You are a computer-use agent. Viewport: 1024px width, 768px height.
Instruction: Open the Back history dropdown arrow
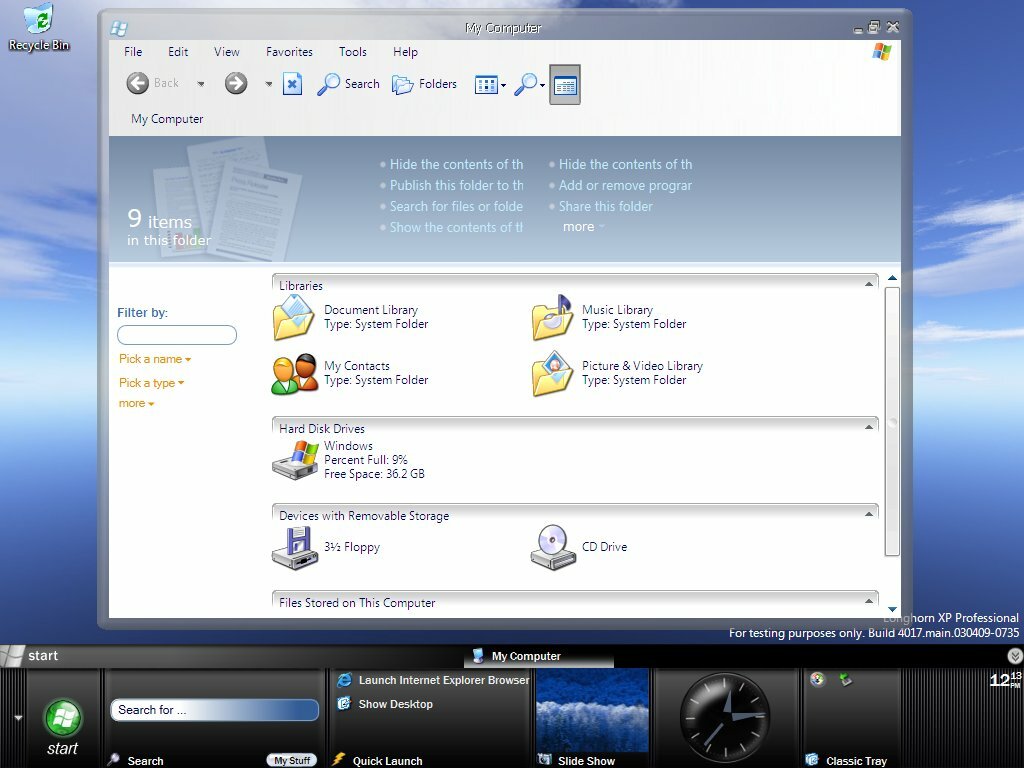pyautogui.click(x=200, y=84)
